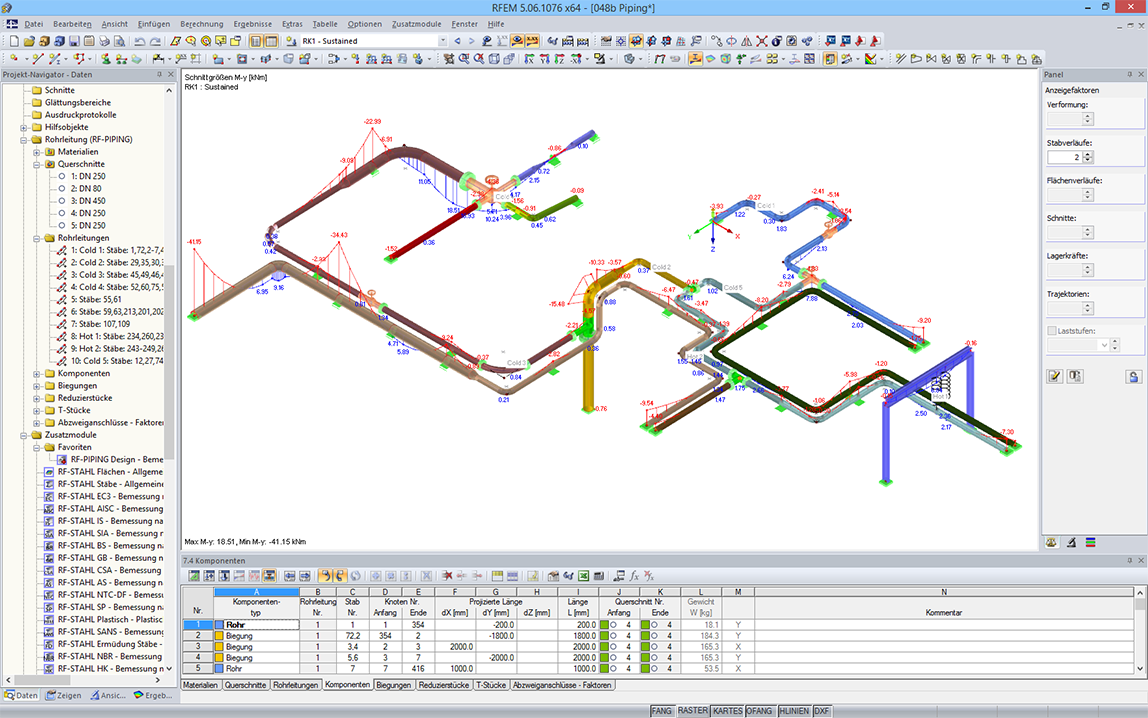
Task: Click the printer preview icon in toolbar
Action: [119, 41]
